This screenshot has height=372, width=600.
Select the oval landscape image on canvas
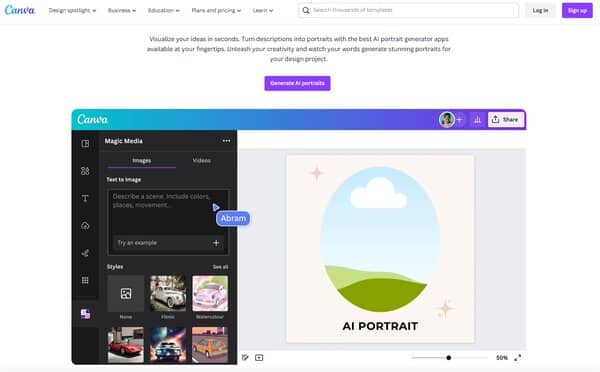(380, 239)
